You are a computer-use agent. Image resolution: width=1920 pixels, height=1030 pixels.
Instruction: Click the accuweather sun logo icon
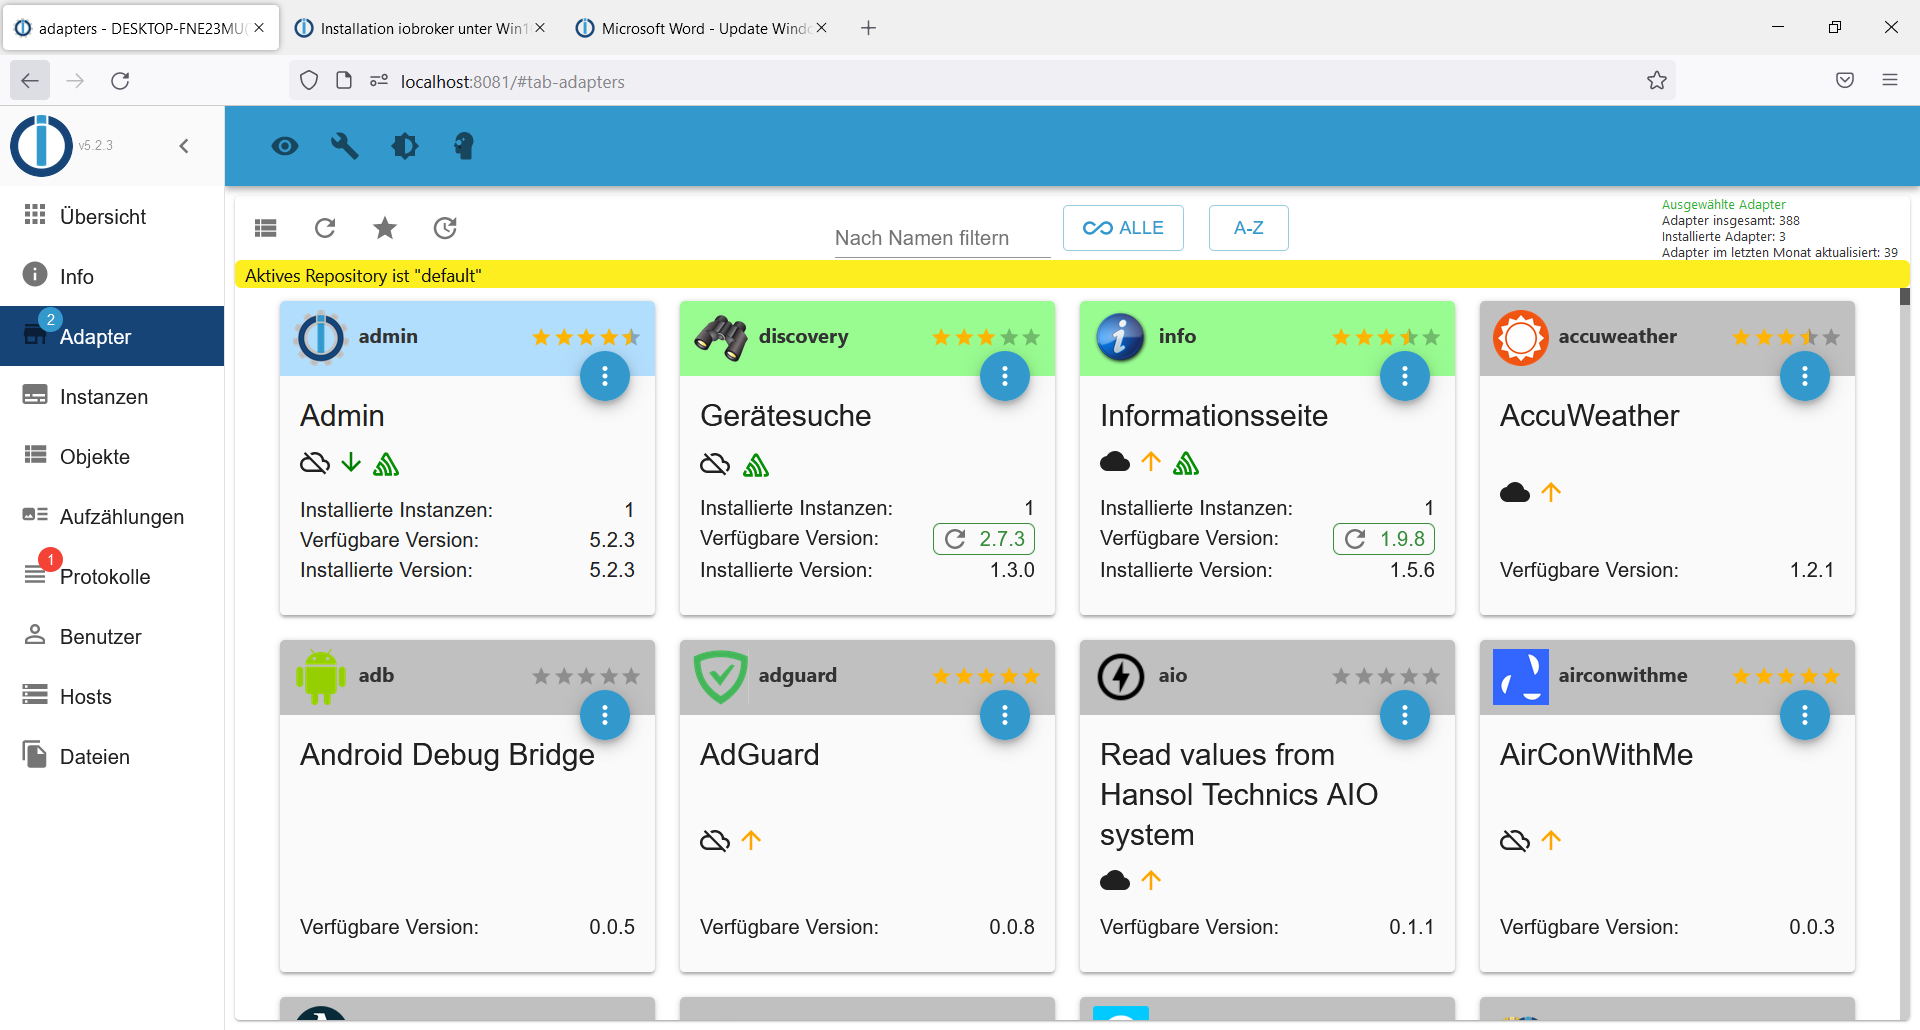click(1521, 337)
